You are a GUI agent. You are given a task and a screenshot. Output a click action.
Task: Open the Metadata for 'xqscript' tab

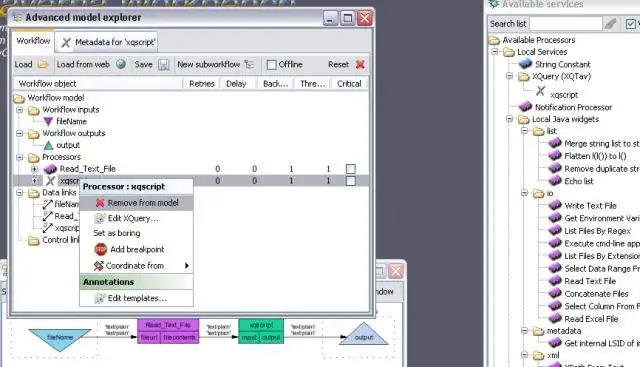[x=107, y=42]
